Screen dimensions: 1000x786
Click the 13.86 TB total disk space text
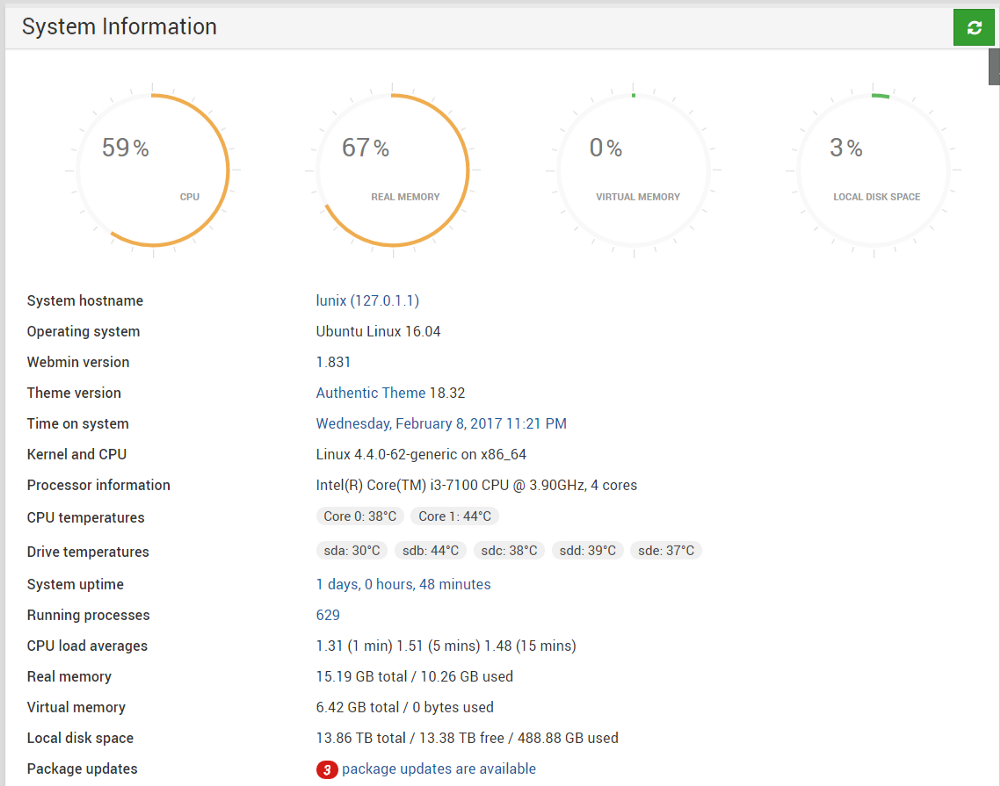tap(467, 738)
